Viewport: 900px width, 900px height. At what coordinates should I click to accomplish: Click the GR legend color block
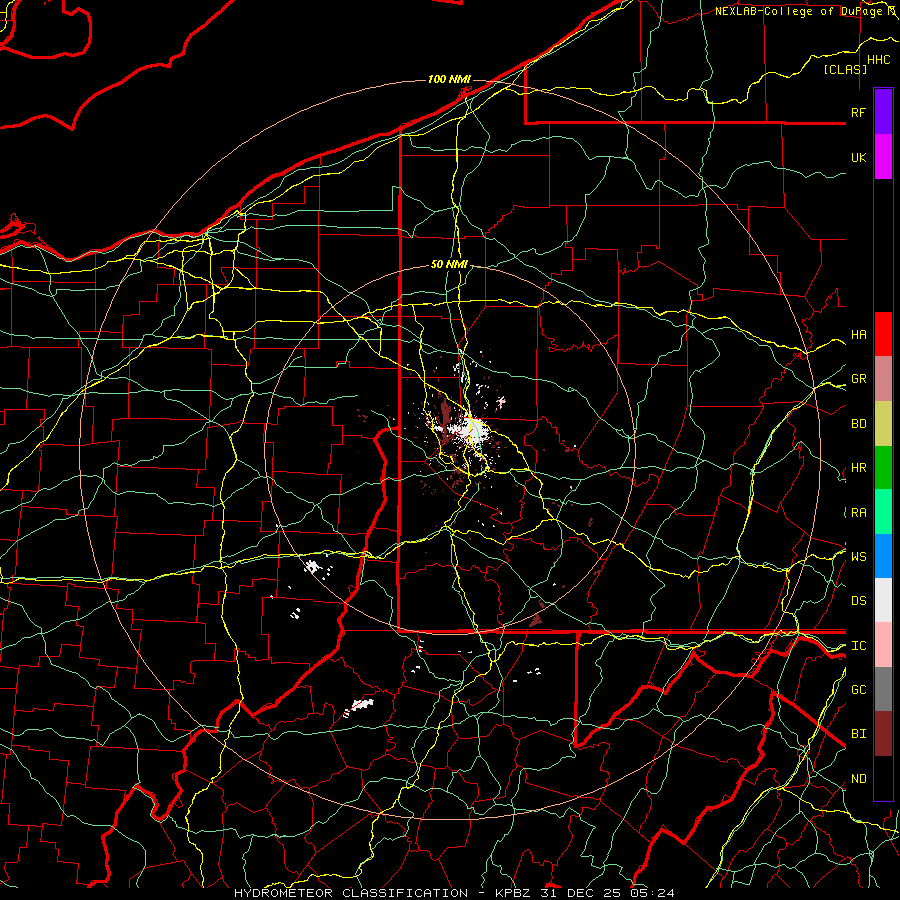883,379
